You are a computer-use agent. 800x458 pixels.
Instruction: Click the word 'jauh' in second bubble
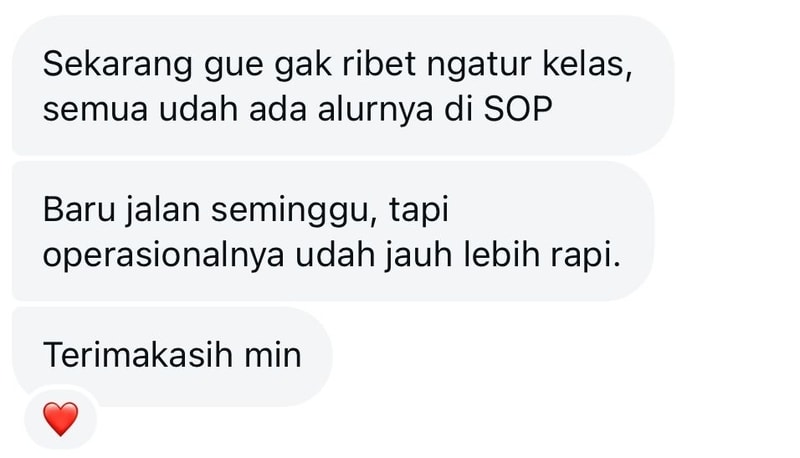418,256
